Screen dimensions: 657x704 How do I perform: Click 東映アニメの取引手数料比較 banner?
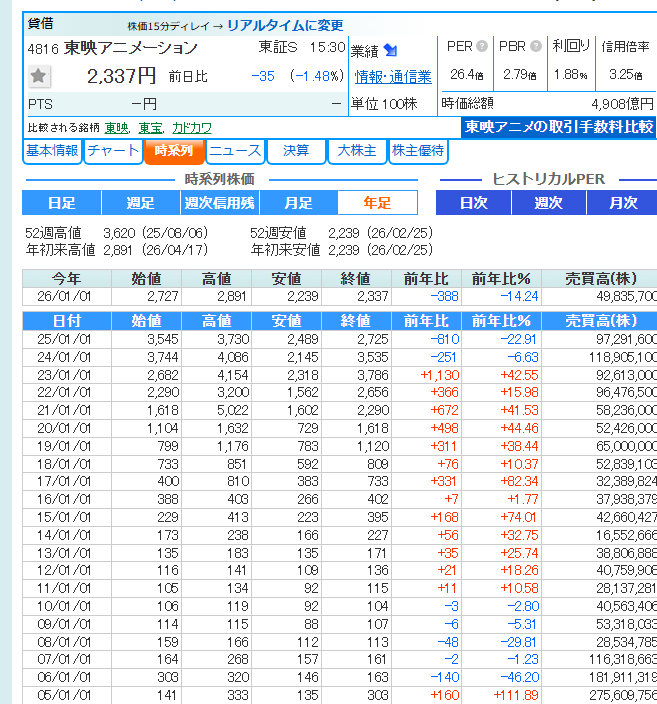[x=559, y=127]
